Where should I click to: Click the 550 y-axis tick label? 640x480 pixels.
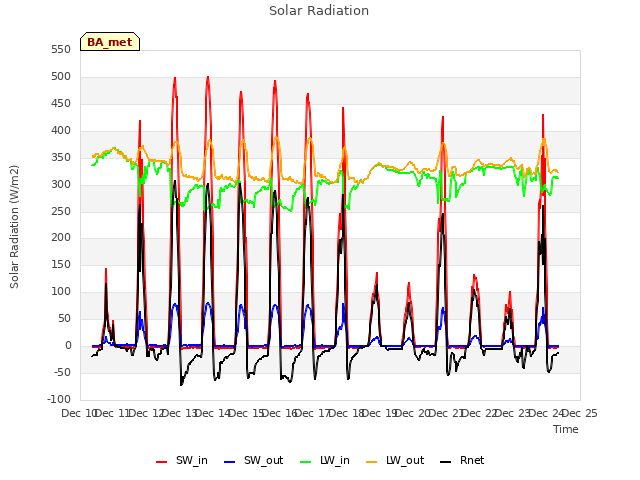61,49
